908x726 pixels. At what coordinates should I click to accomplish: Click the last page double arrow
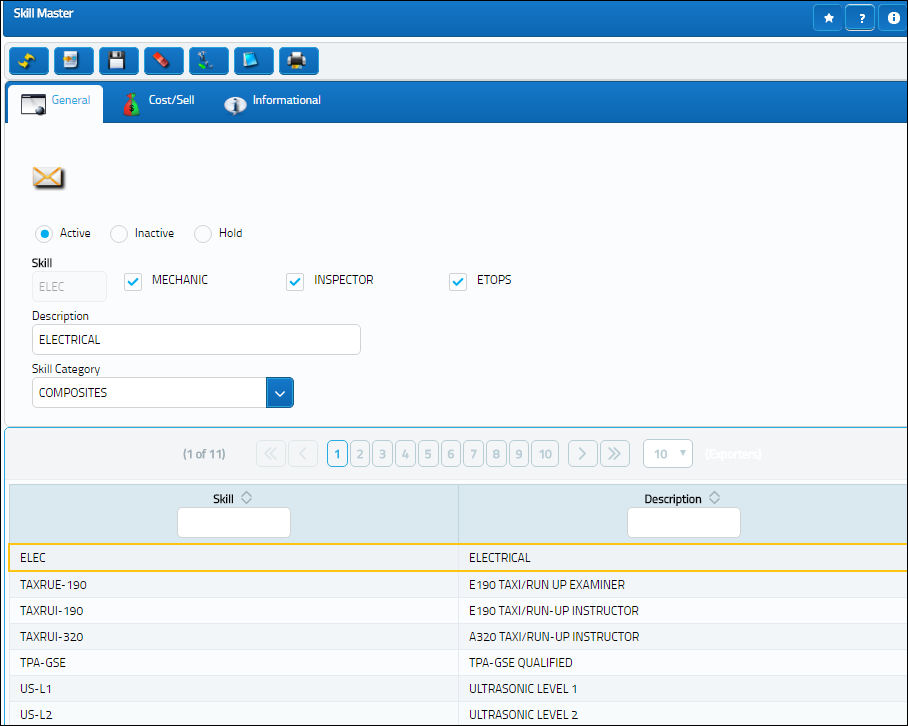(x=614, y=454)
